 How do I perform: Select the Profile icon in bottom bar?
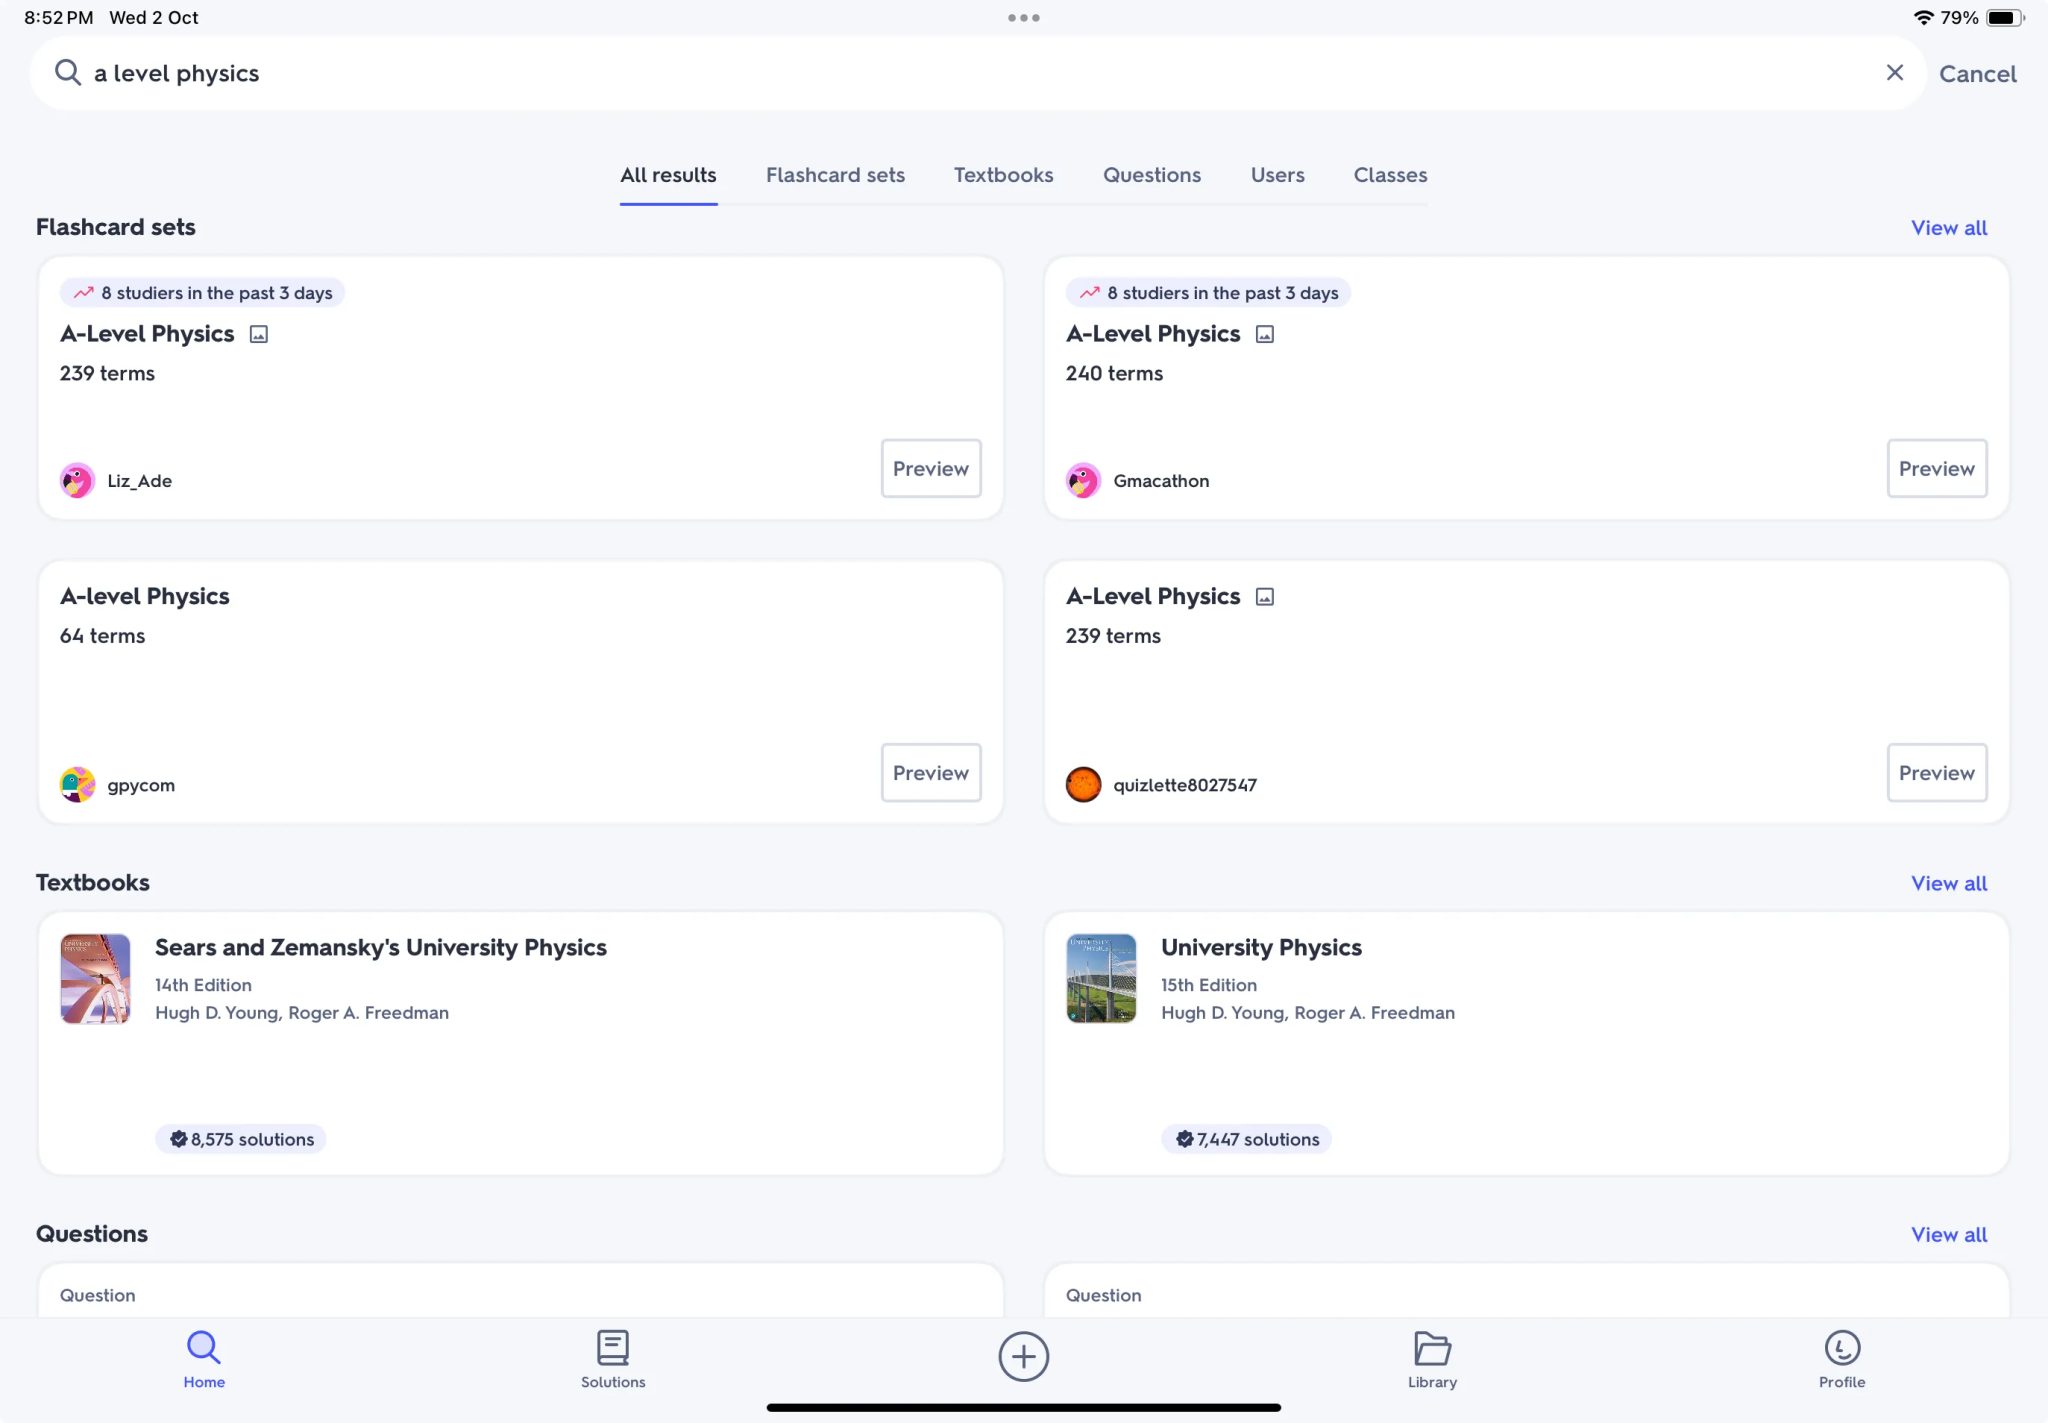pos(1841,1352)
